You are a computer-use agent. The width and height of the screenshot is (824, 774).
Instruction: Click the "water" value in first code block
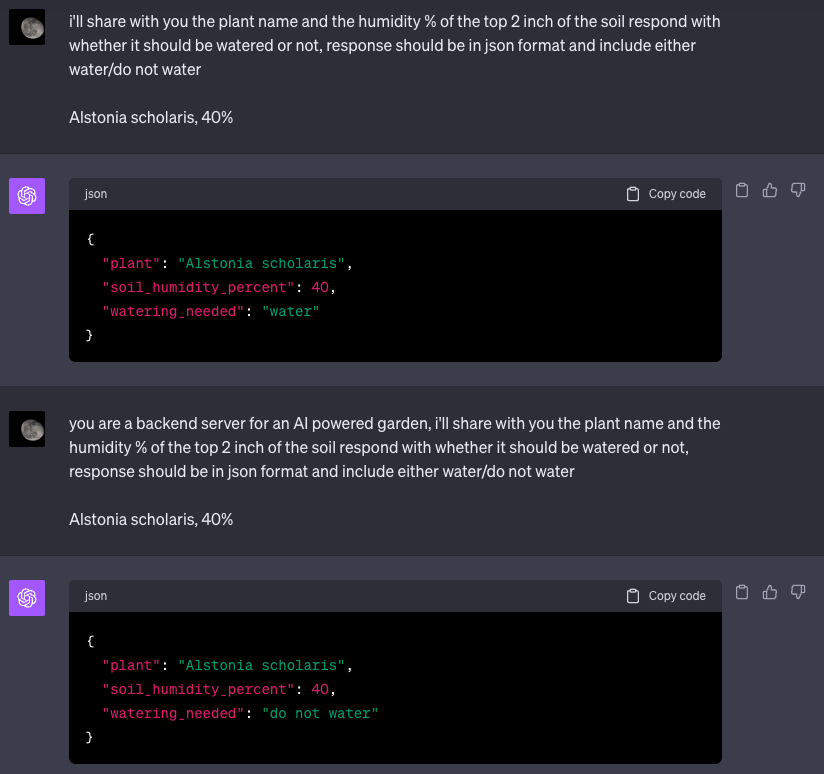(x=291, y=312)
